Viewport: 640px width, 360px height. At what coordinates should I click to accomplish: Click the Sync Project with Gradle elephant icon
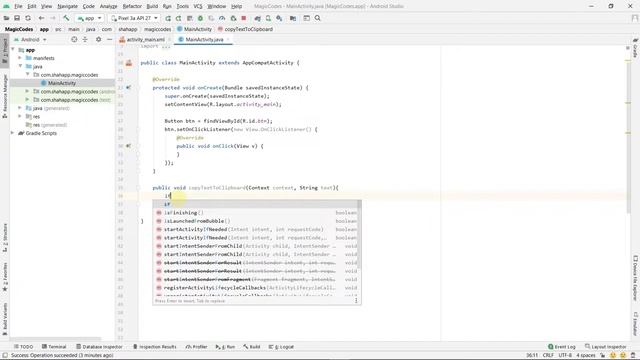tap(258, 18)
